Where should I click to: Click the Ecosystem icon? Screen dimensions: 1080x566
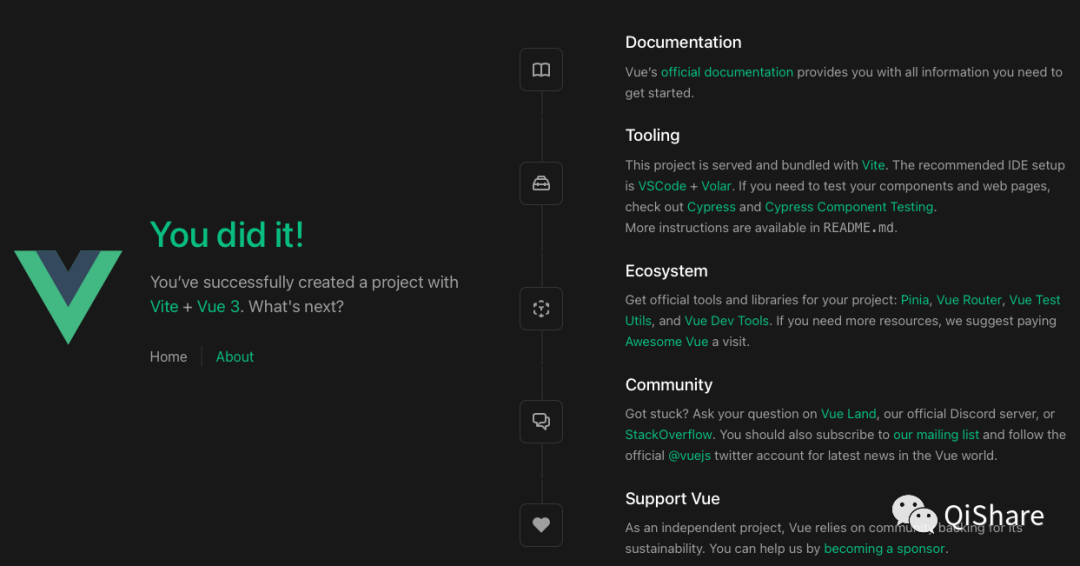click(x=541, y=309)
